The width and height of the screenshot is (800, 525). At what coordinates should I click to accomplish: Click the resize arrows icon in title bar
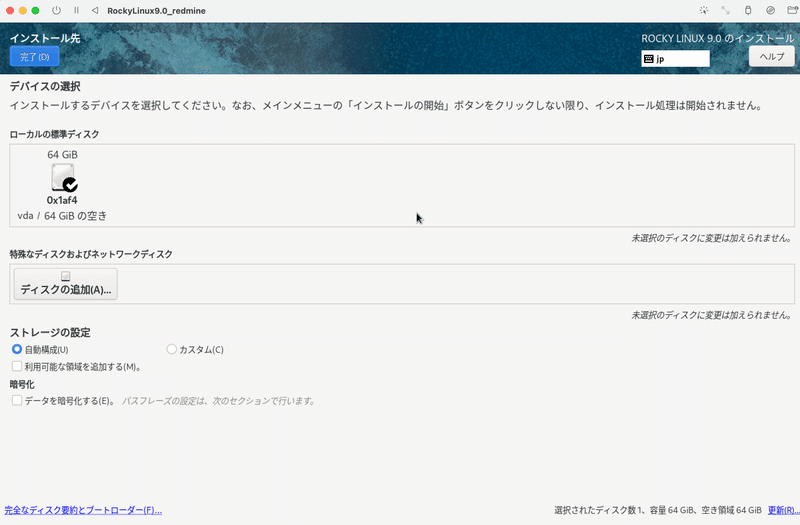click(726, 10)
